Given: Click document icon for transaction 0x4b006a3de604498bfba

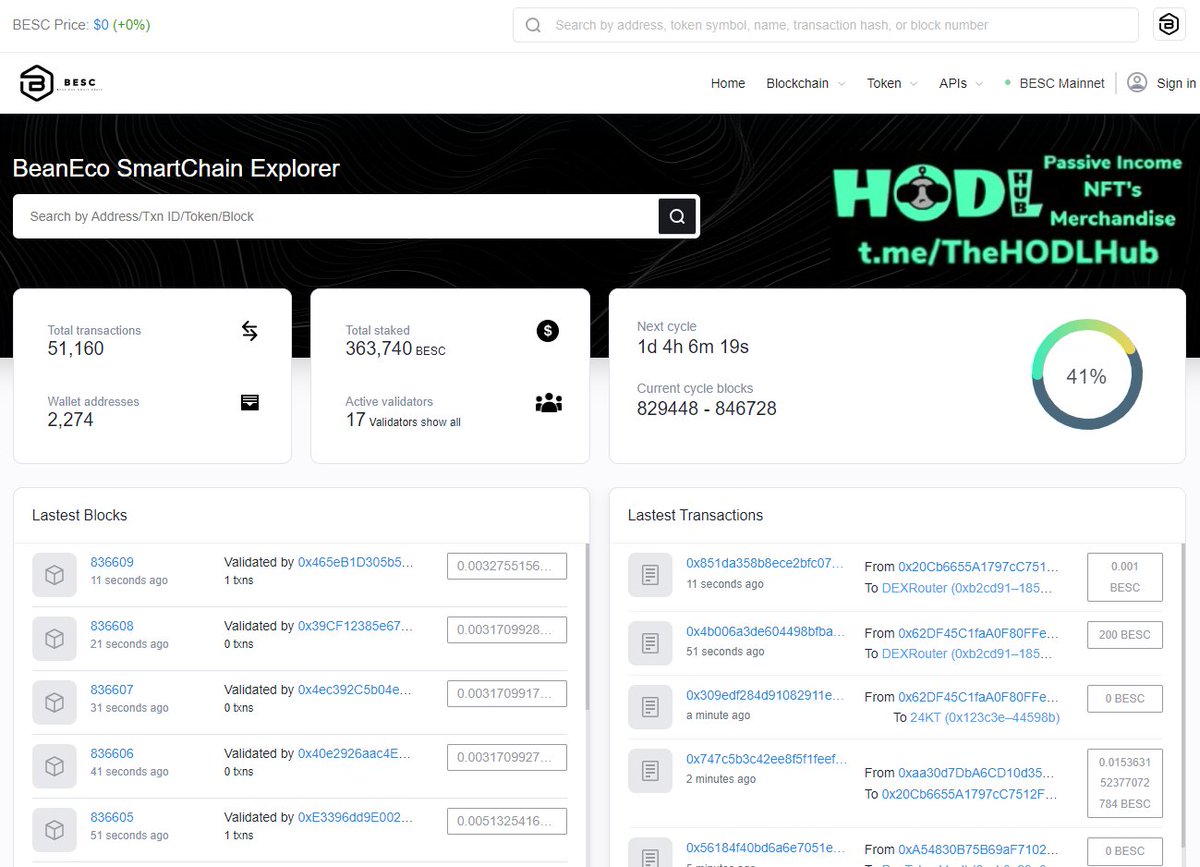Looking at the screenshot, I should 650,643.
